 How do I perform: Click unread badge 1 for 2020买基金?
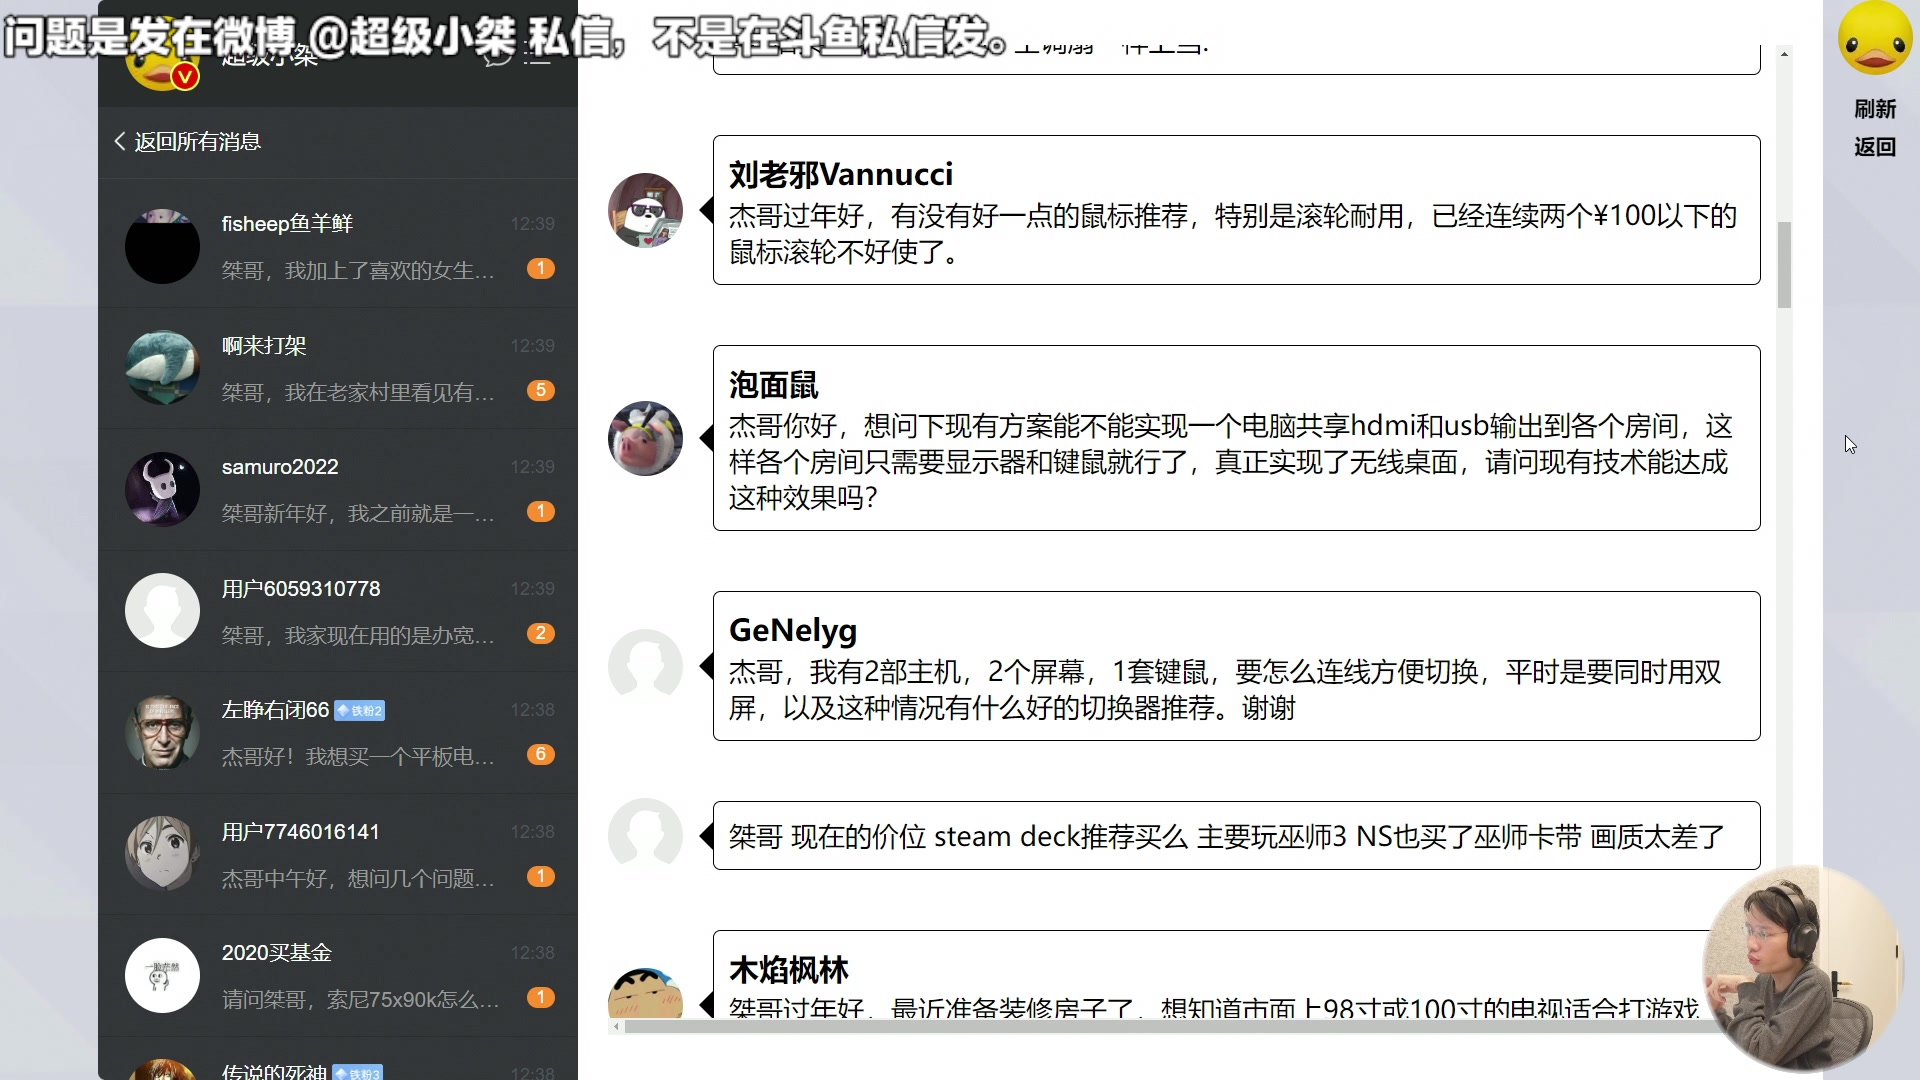click(541, 997)
